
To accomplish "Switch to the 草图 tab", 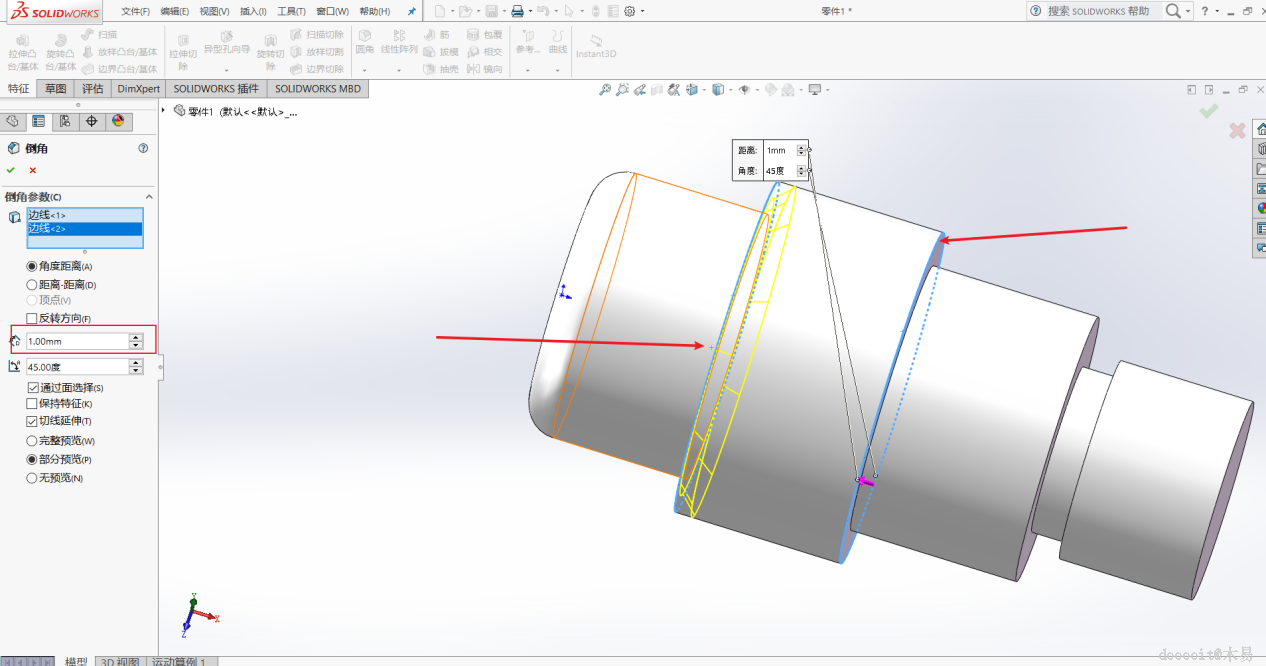I will 55,88.
